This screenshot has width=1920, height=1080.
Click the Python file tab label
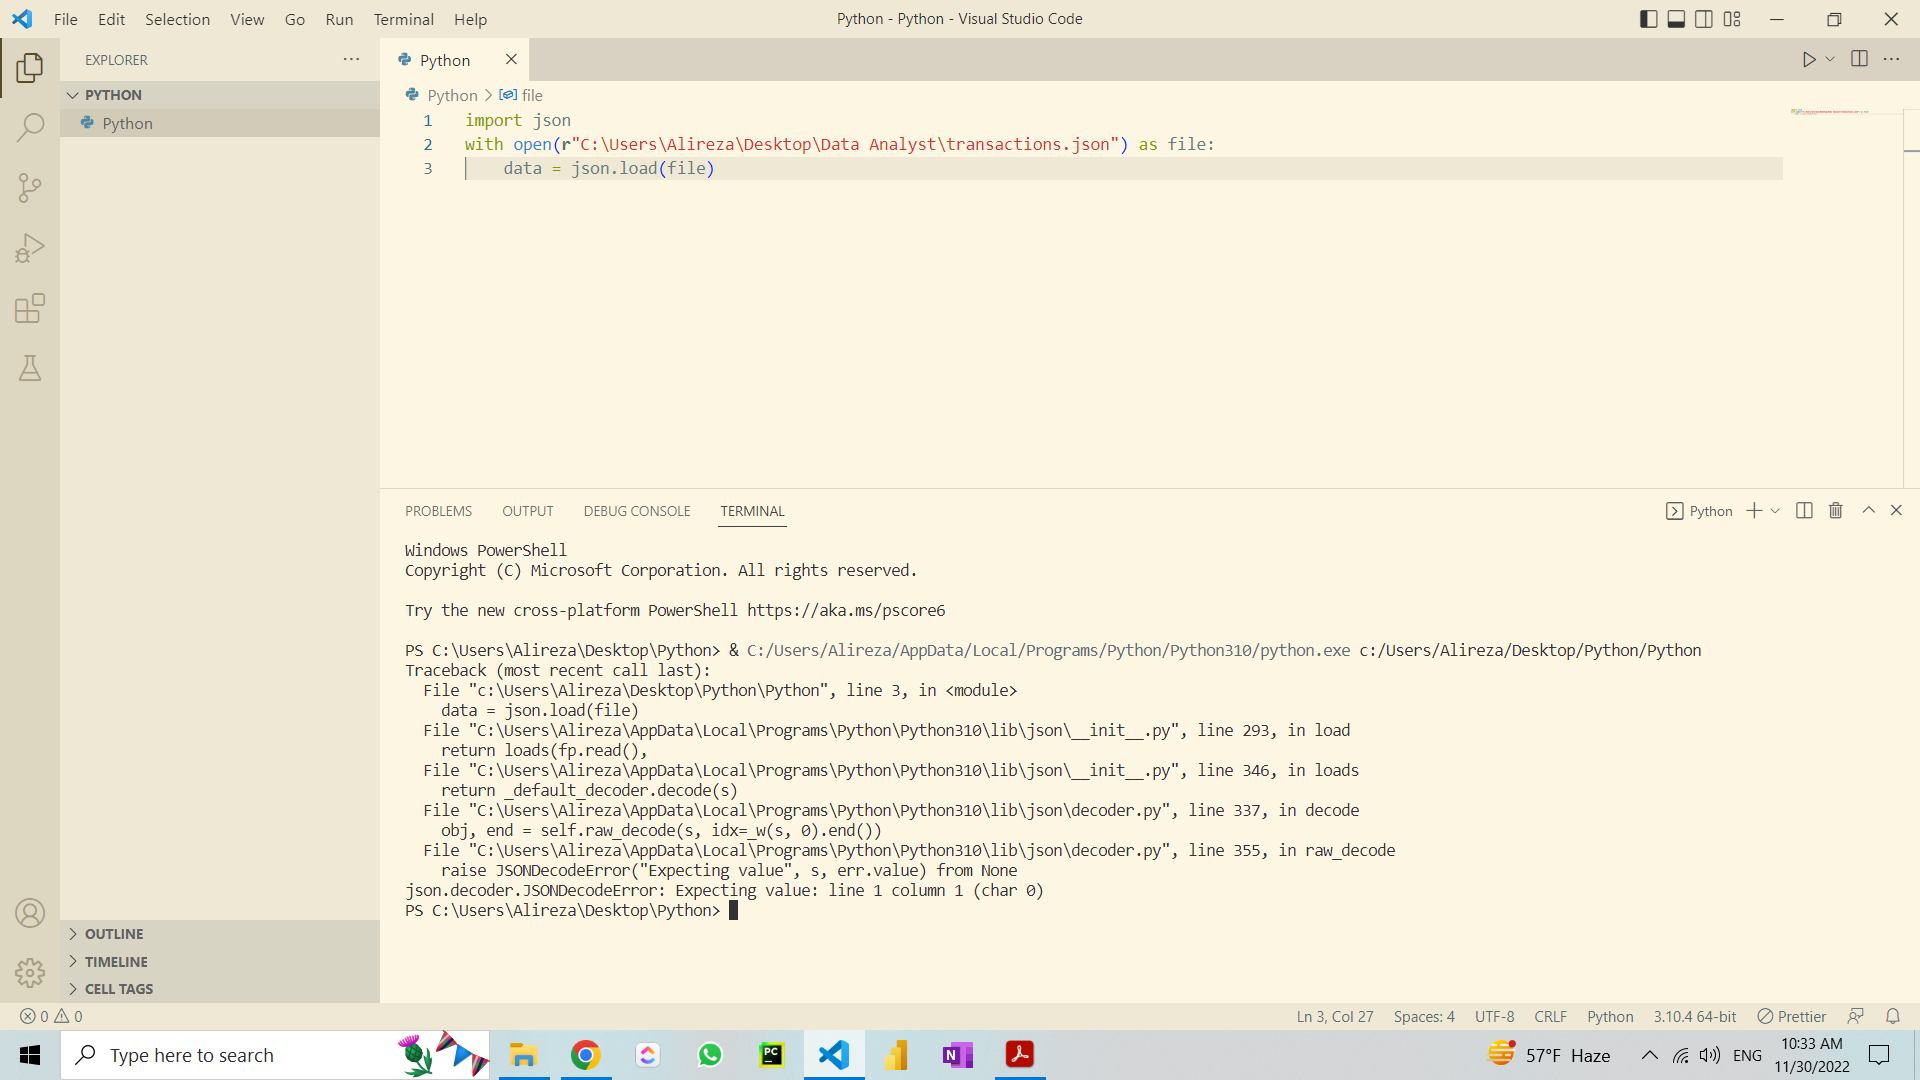[x=444, y=59]
